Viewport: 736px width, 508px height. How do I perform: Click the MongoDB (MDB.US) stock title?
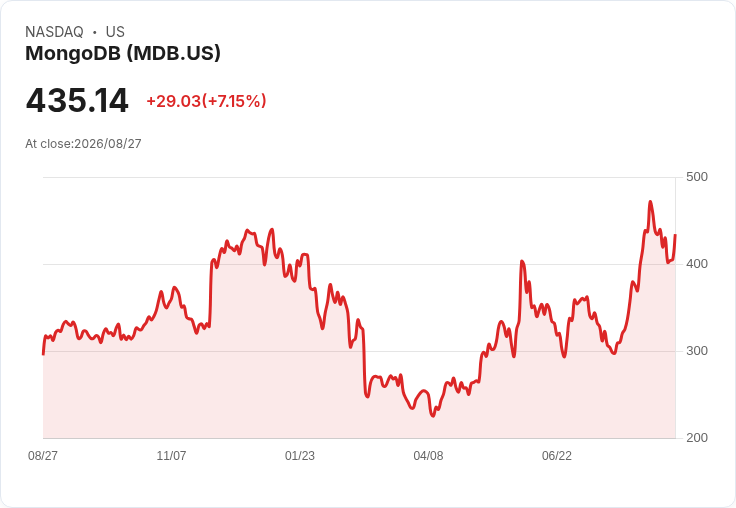pyautogui.click(x=123, y=54)
